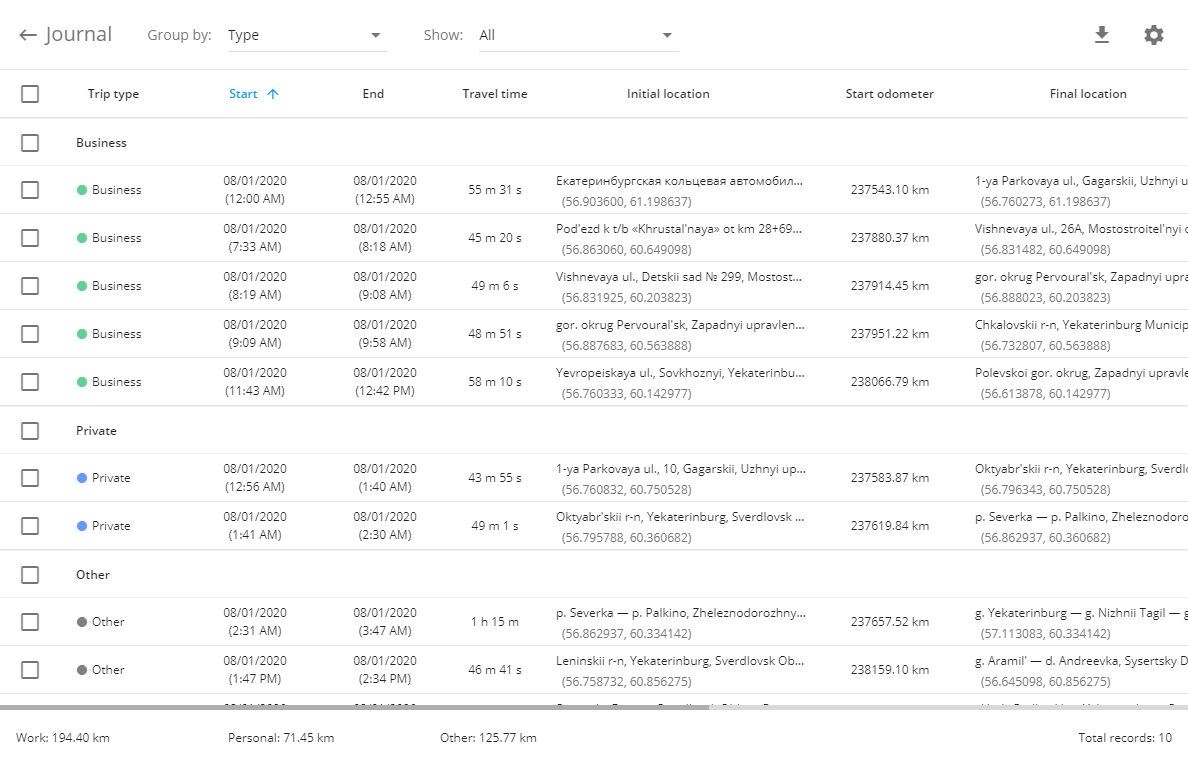Click final location Polevskoi gor. okrug

pyautogui.click(x=1081, y=373)
